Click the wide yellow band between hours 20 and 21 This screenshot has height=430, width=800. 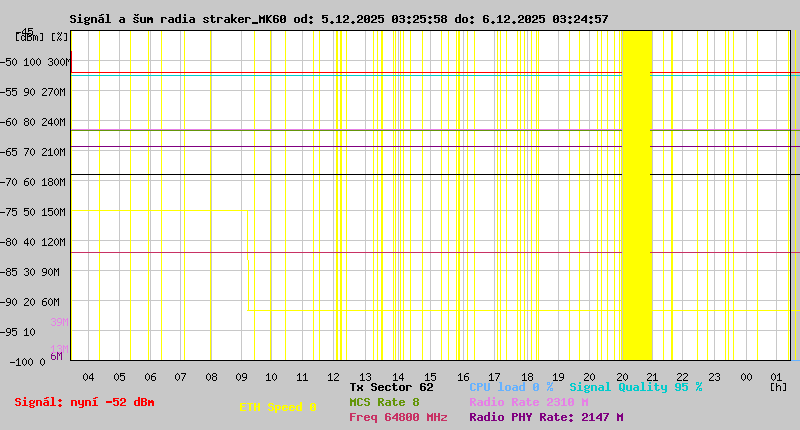pos(637,195)
